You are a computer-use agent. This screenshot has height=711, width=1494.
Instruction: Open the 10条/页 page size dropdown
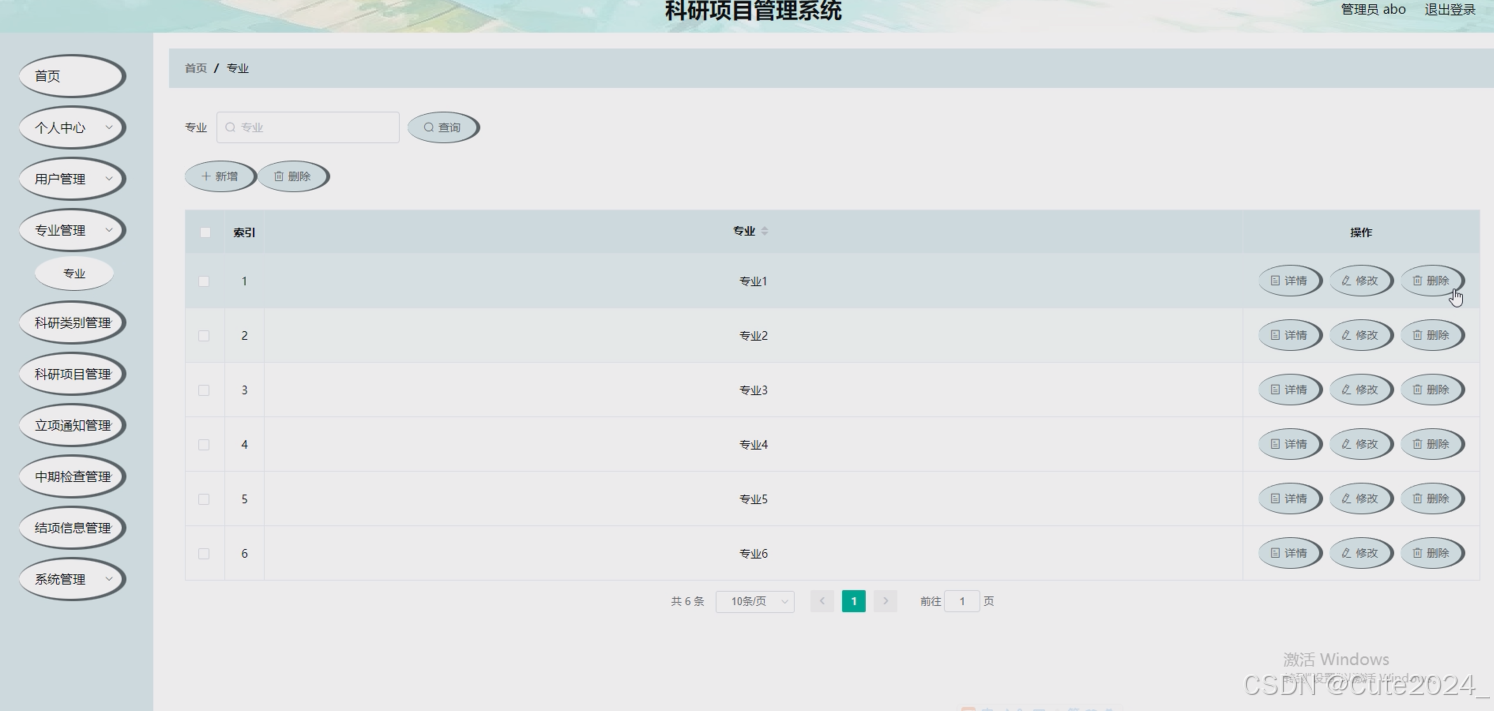coord(754,601)
